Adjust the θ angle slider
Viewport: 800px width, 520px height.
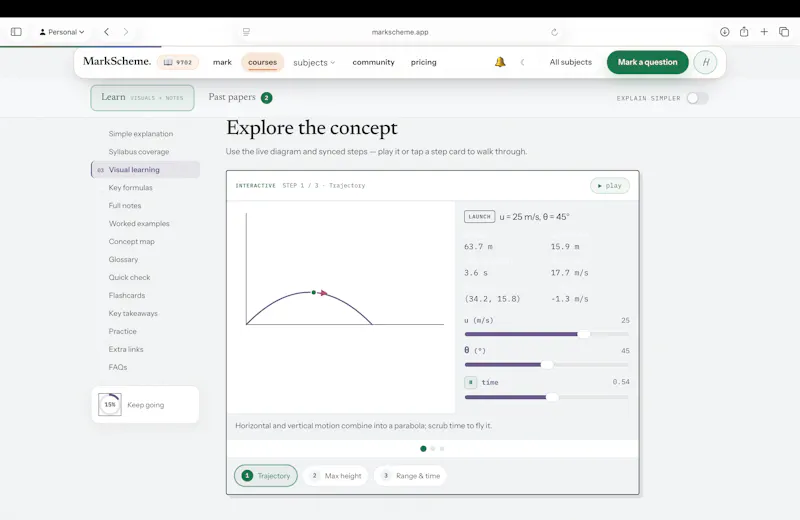tap(546, 364)
